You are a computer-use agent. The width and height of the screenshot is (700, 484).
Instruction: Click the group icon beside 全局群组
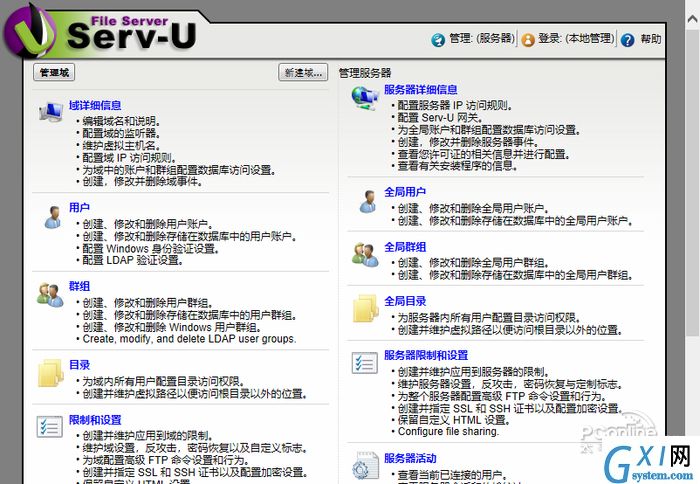click(365, 255)
